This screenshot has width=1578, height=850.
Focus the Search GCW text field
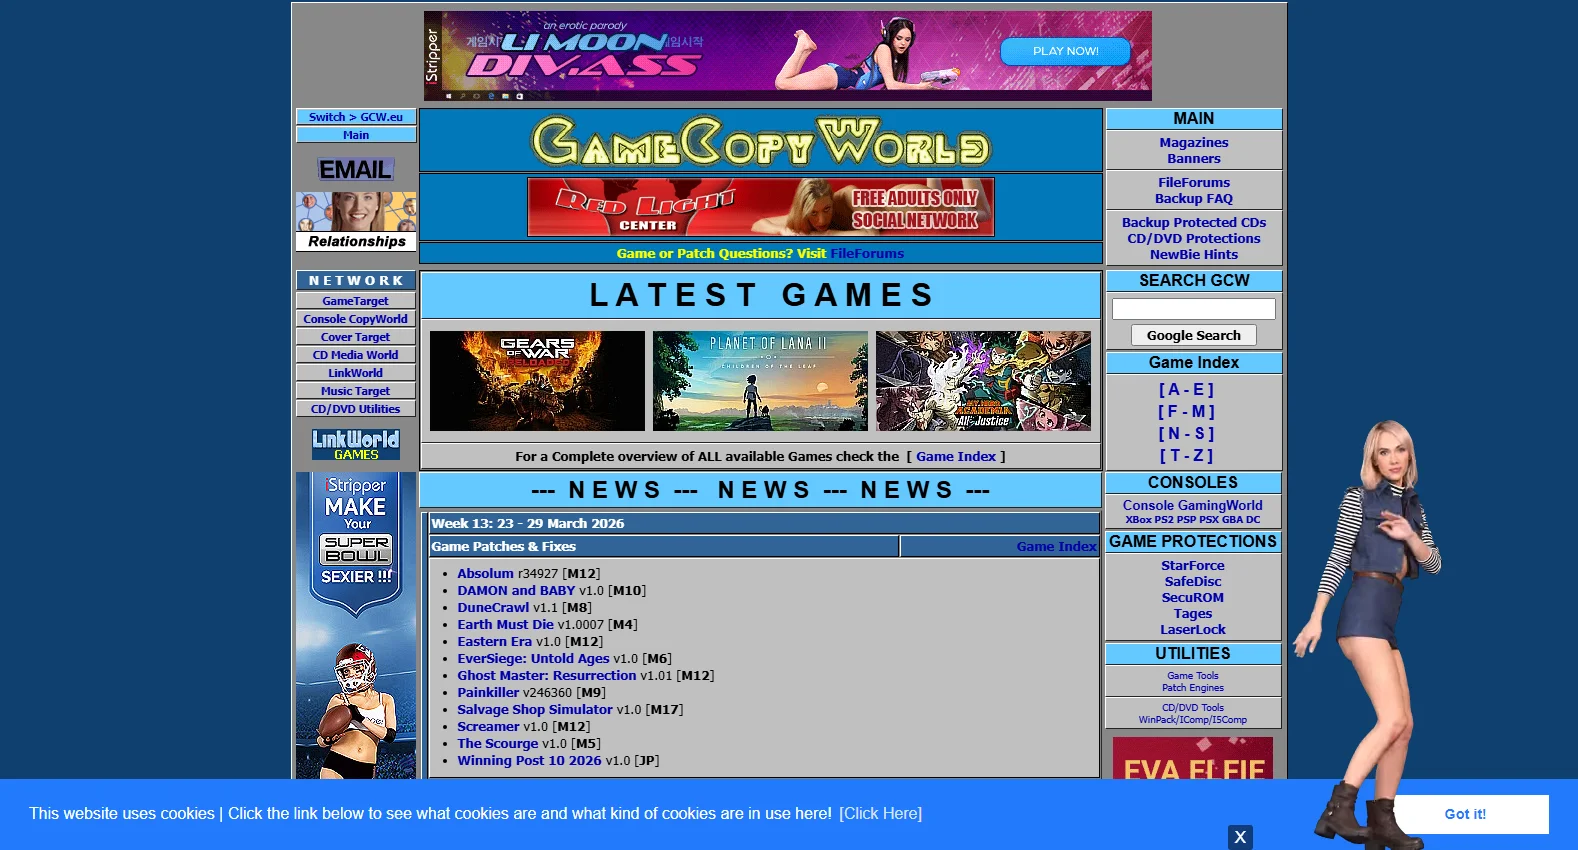(x=1194, y=309)
